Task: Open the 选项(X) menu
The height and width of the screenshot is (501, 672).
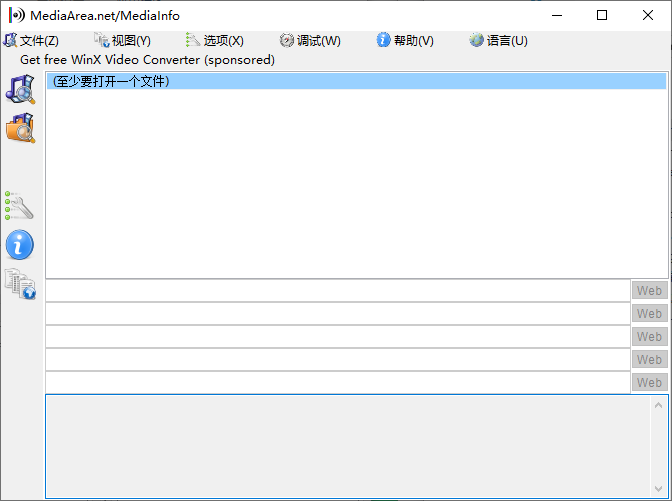Action: [215, 40]
